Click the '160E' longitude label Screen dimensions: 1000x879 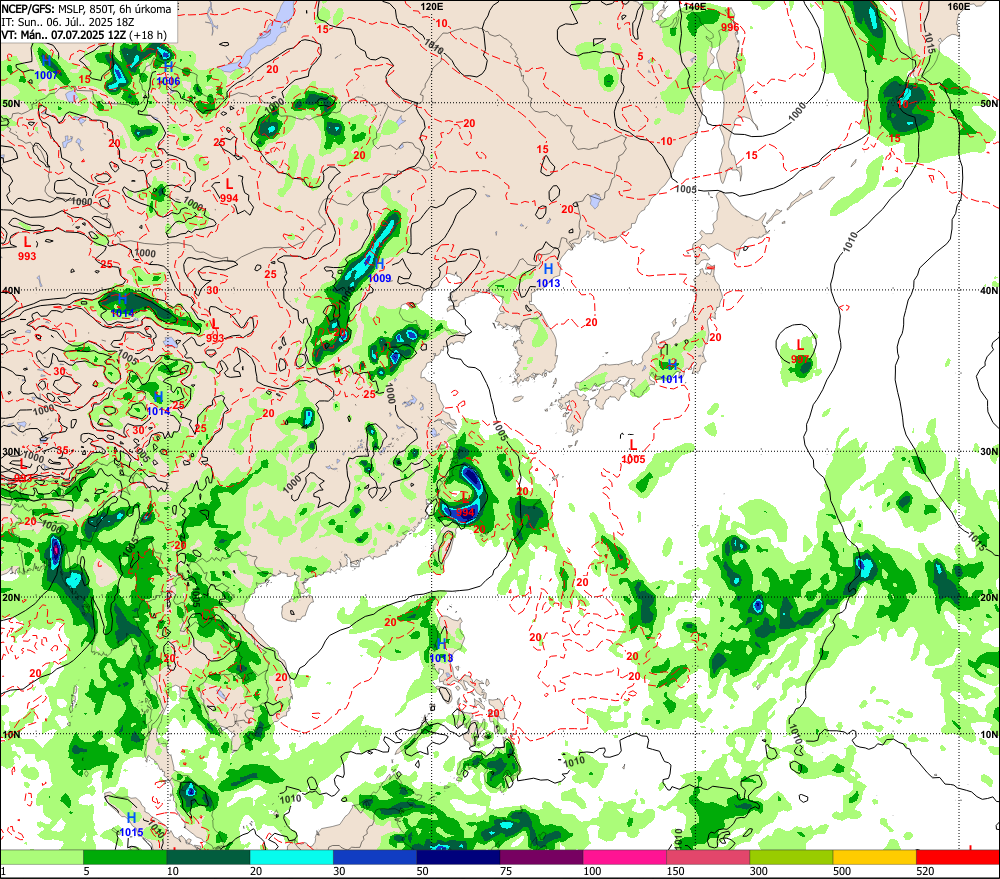click(959, 6)
